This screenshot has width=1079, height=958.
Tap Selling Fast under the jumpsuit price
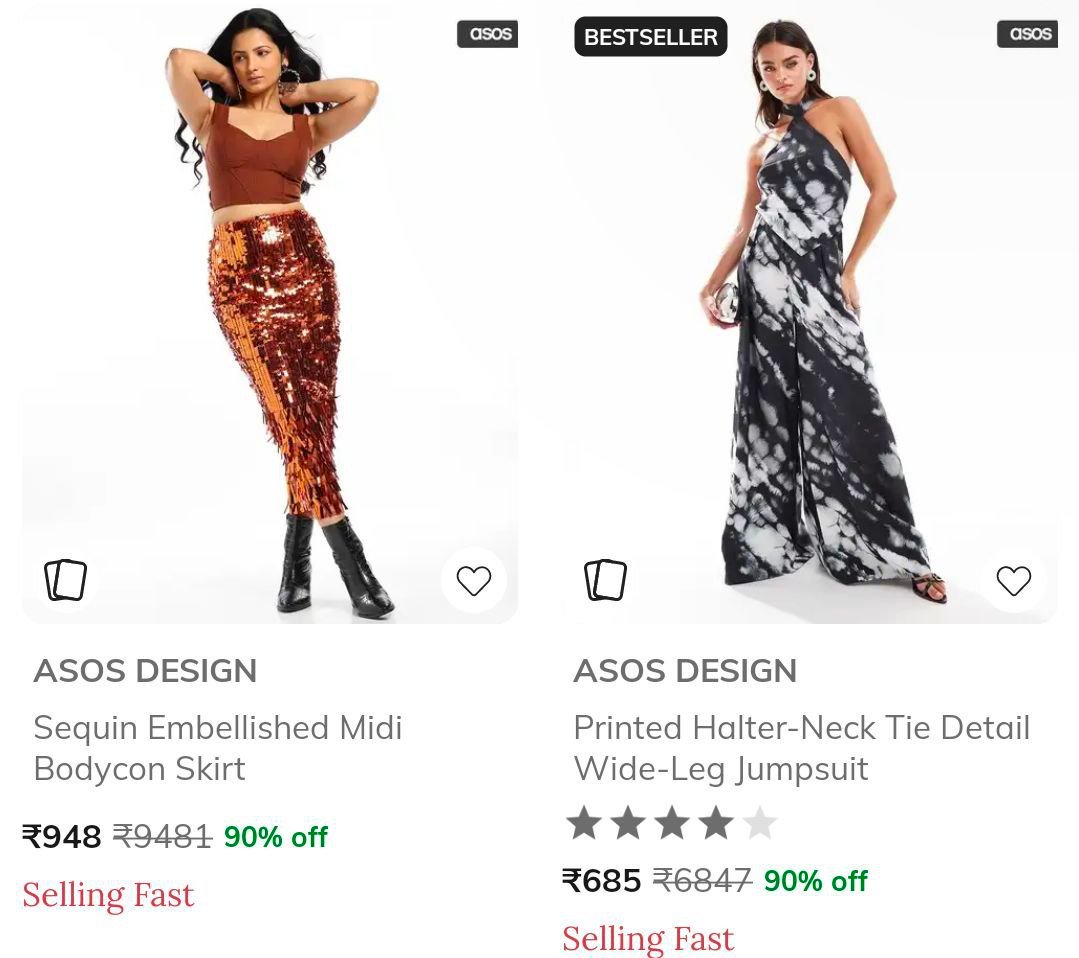[x=648, y=938]
